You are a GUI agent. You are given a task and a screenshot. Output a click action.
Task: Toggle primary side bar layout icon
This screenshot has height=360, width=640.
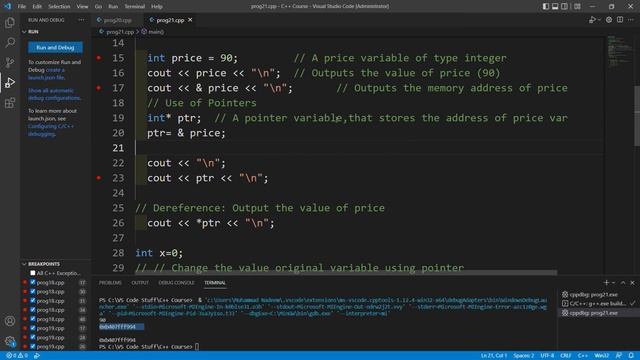click(546, 6)
